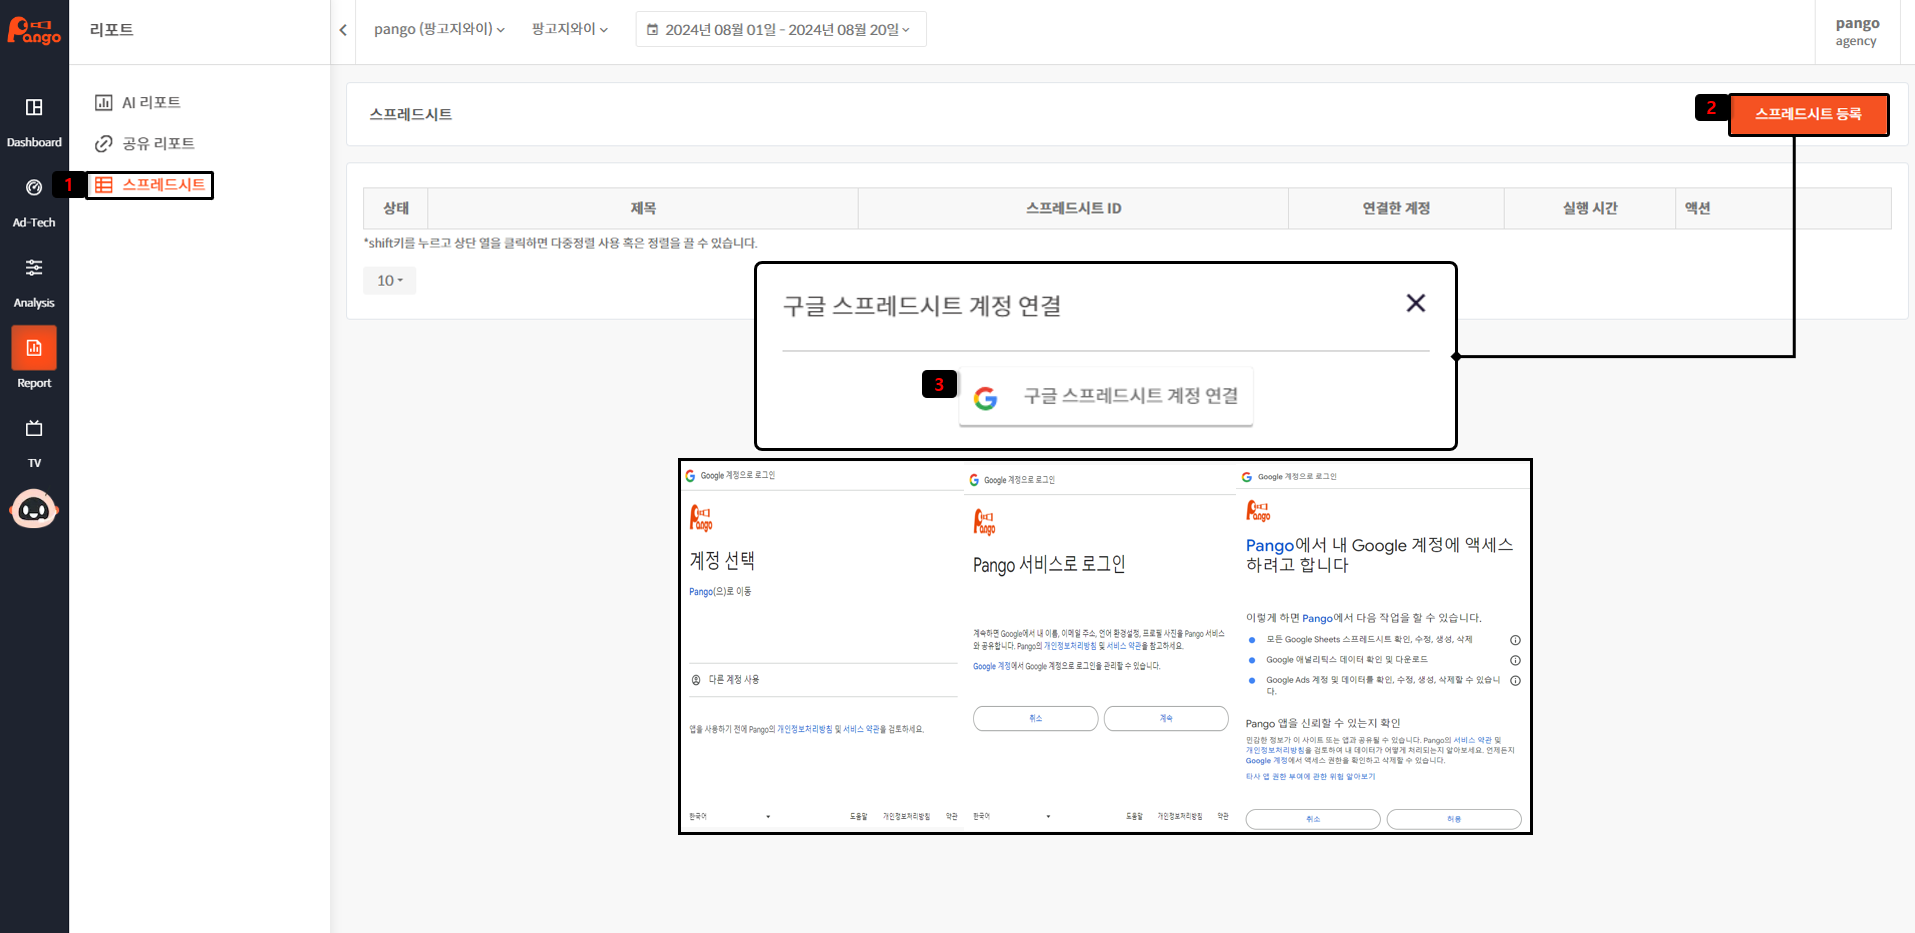This screenshot has height=933, width=1915.
Task: Sort by the 스프레드시트 ID column header
Action: click(x=1074, y=208)
